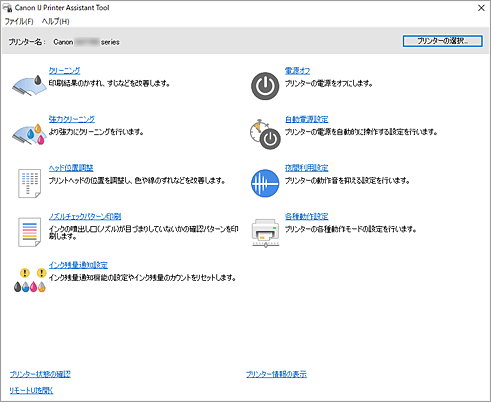491x403 pixels.
Task: Click the 夜間利用設定 blue quiet mode icon
Action: 265,183
